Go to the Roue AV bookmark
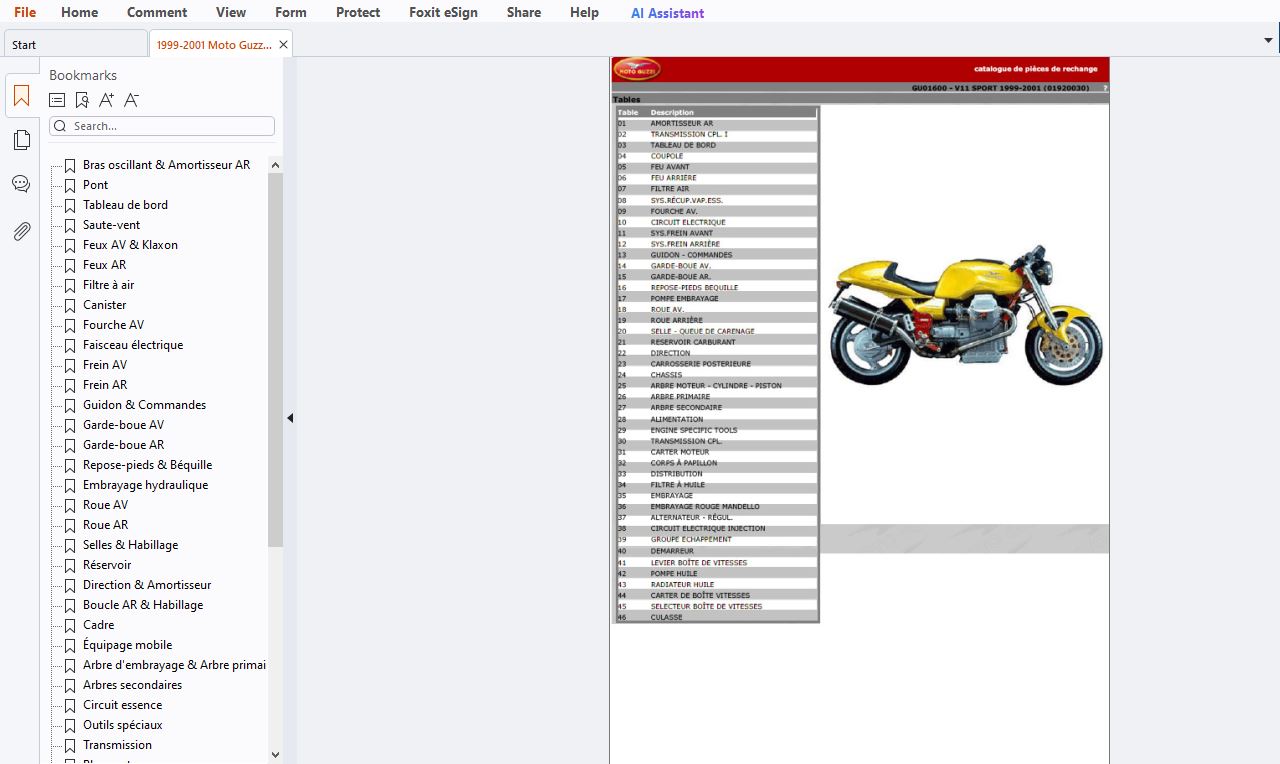 [105, 505]
